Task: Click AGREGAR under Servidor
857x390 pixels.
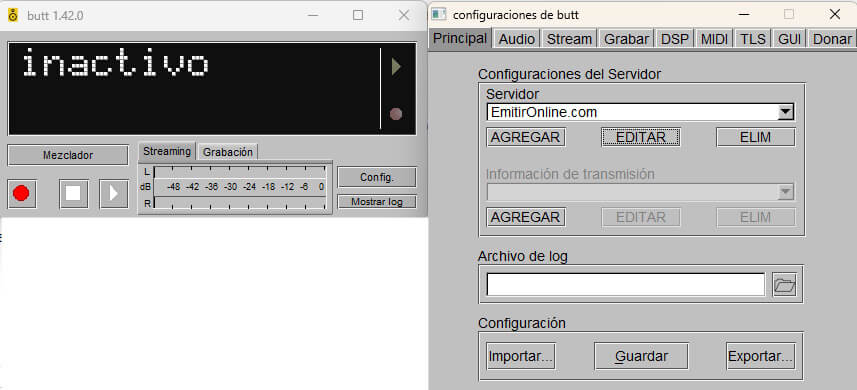Action: tap(526, 137)
